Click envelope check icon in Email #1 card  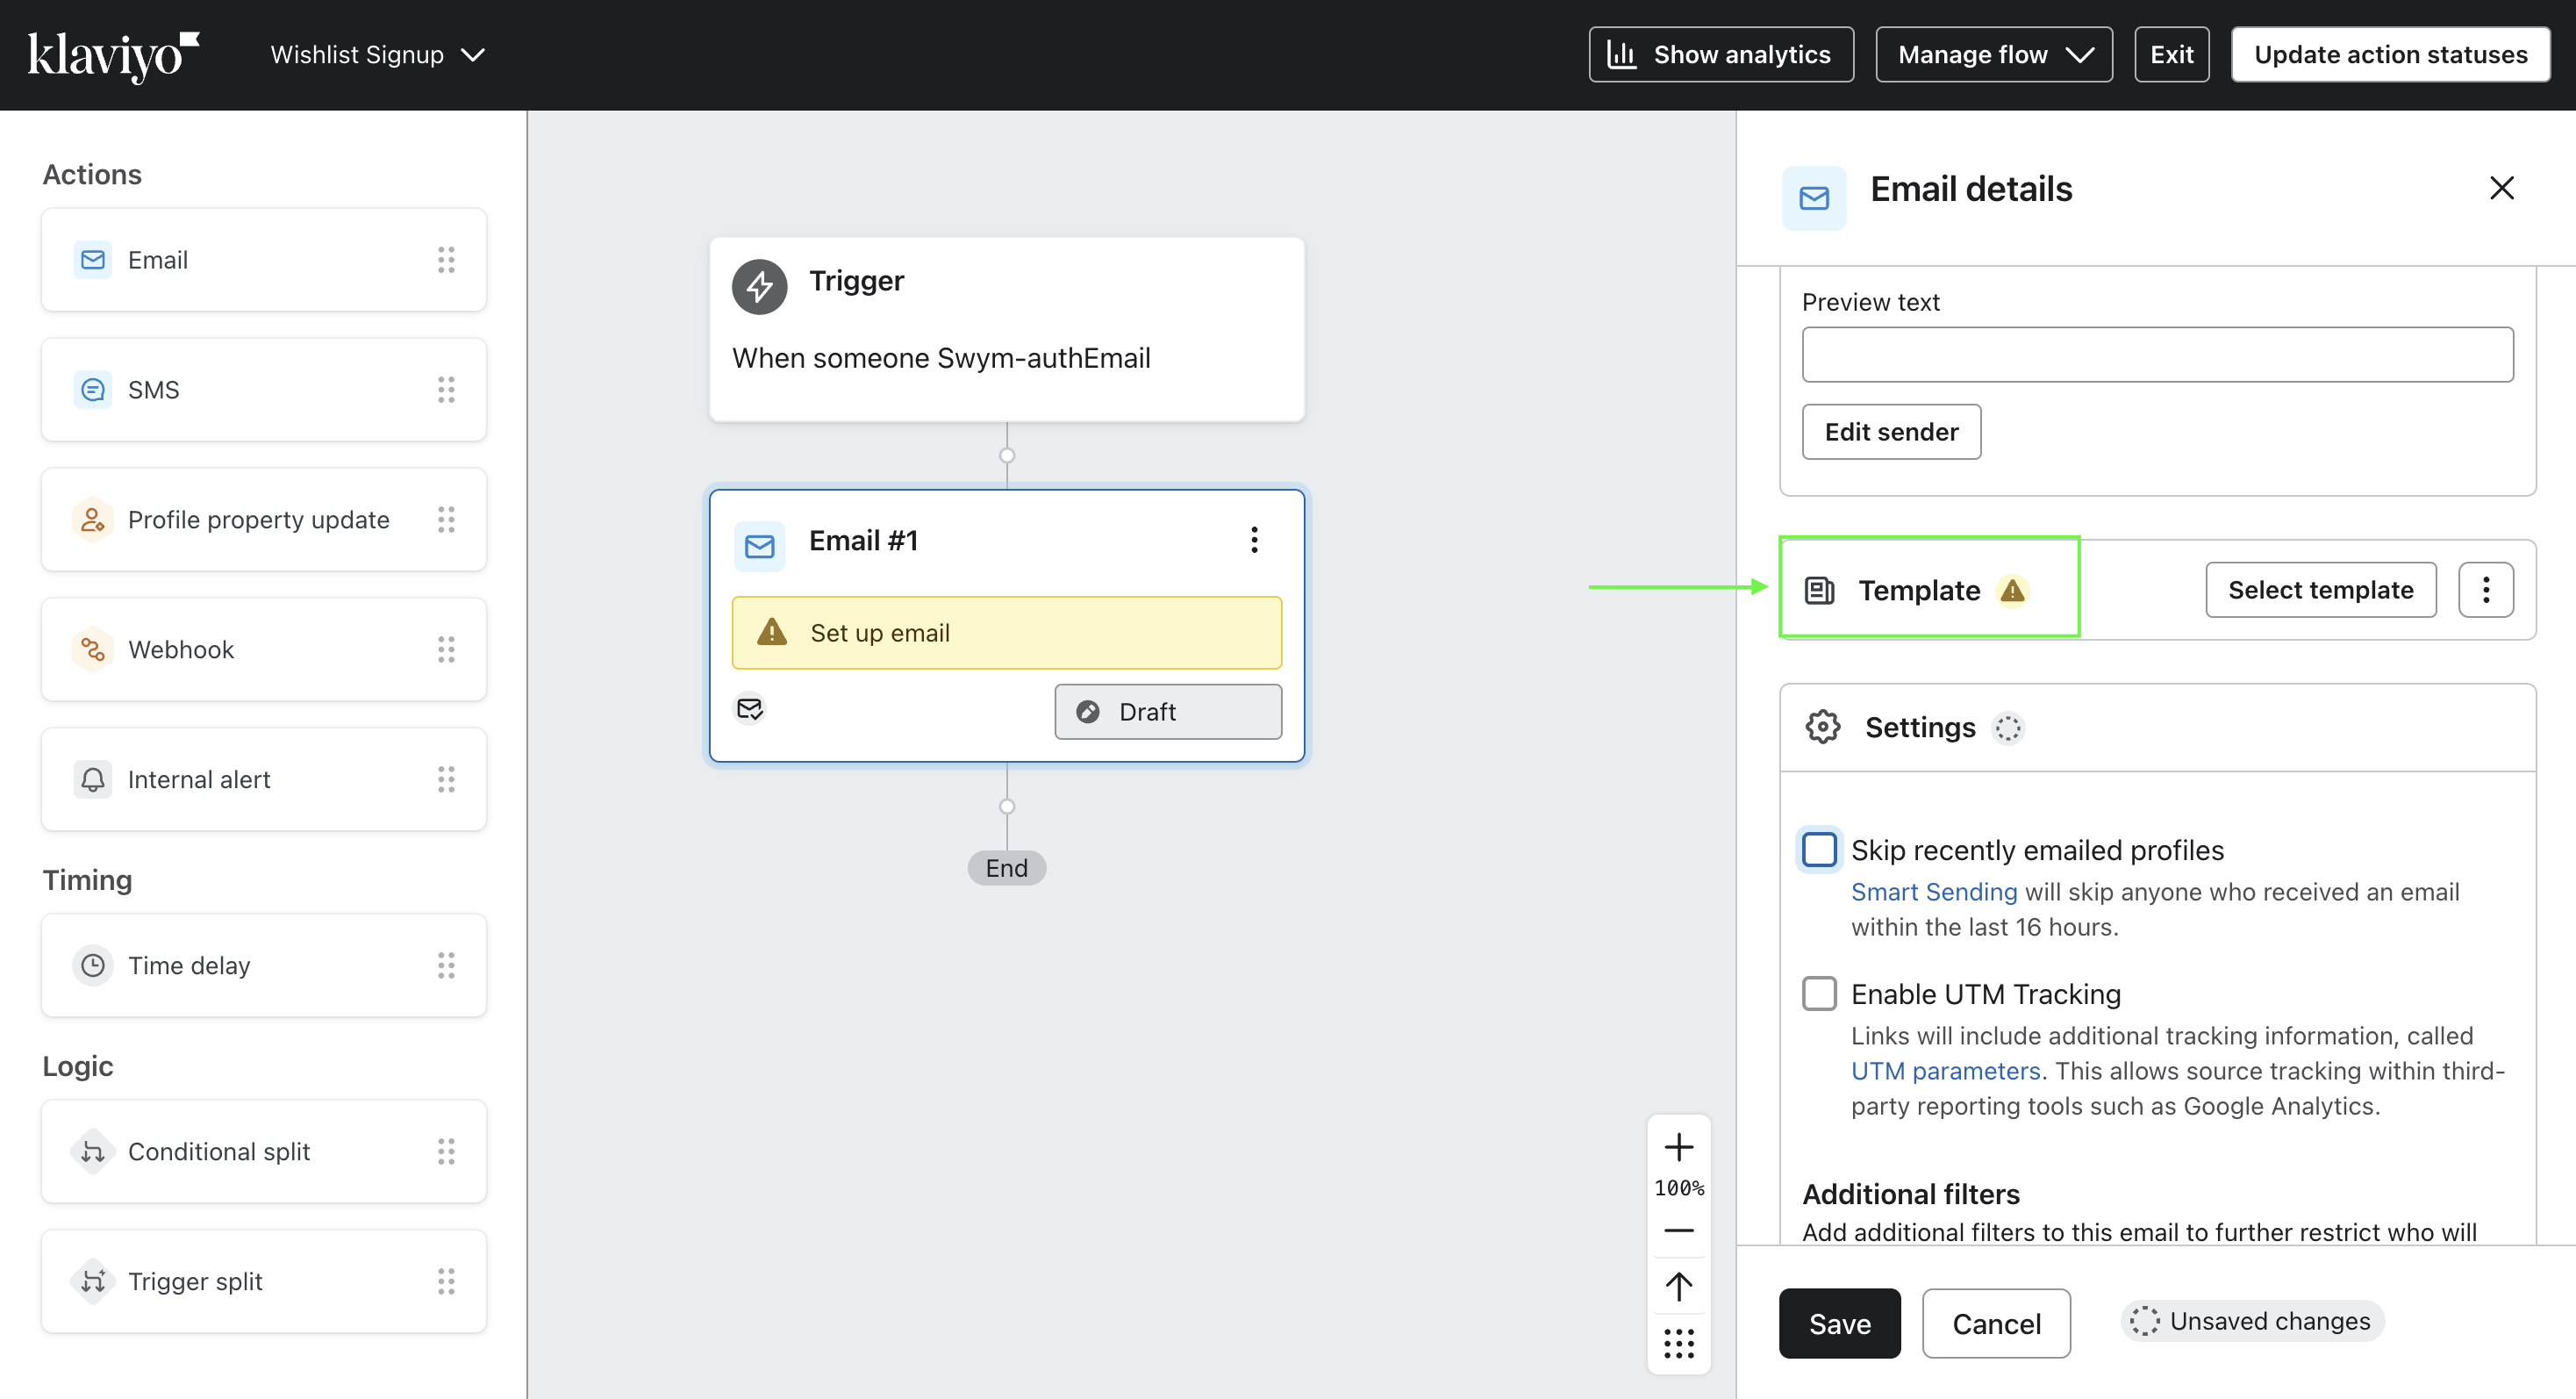750,709
